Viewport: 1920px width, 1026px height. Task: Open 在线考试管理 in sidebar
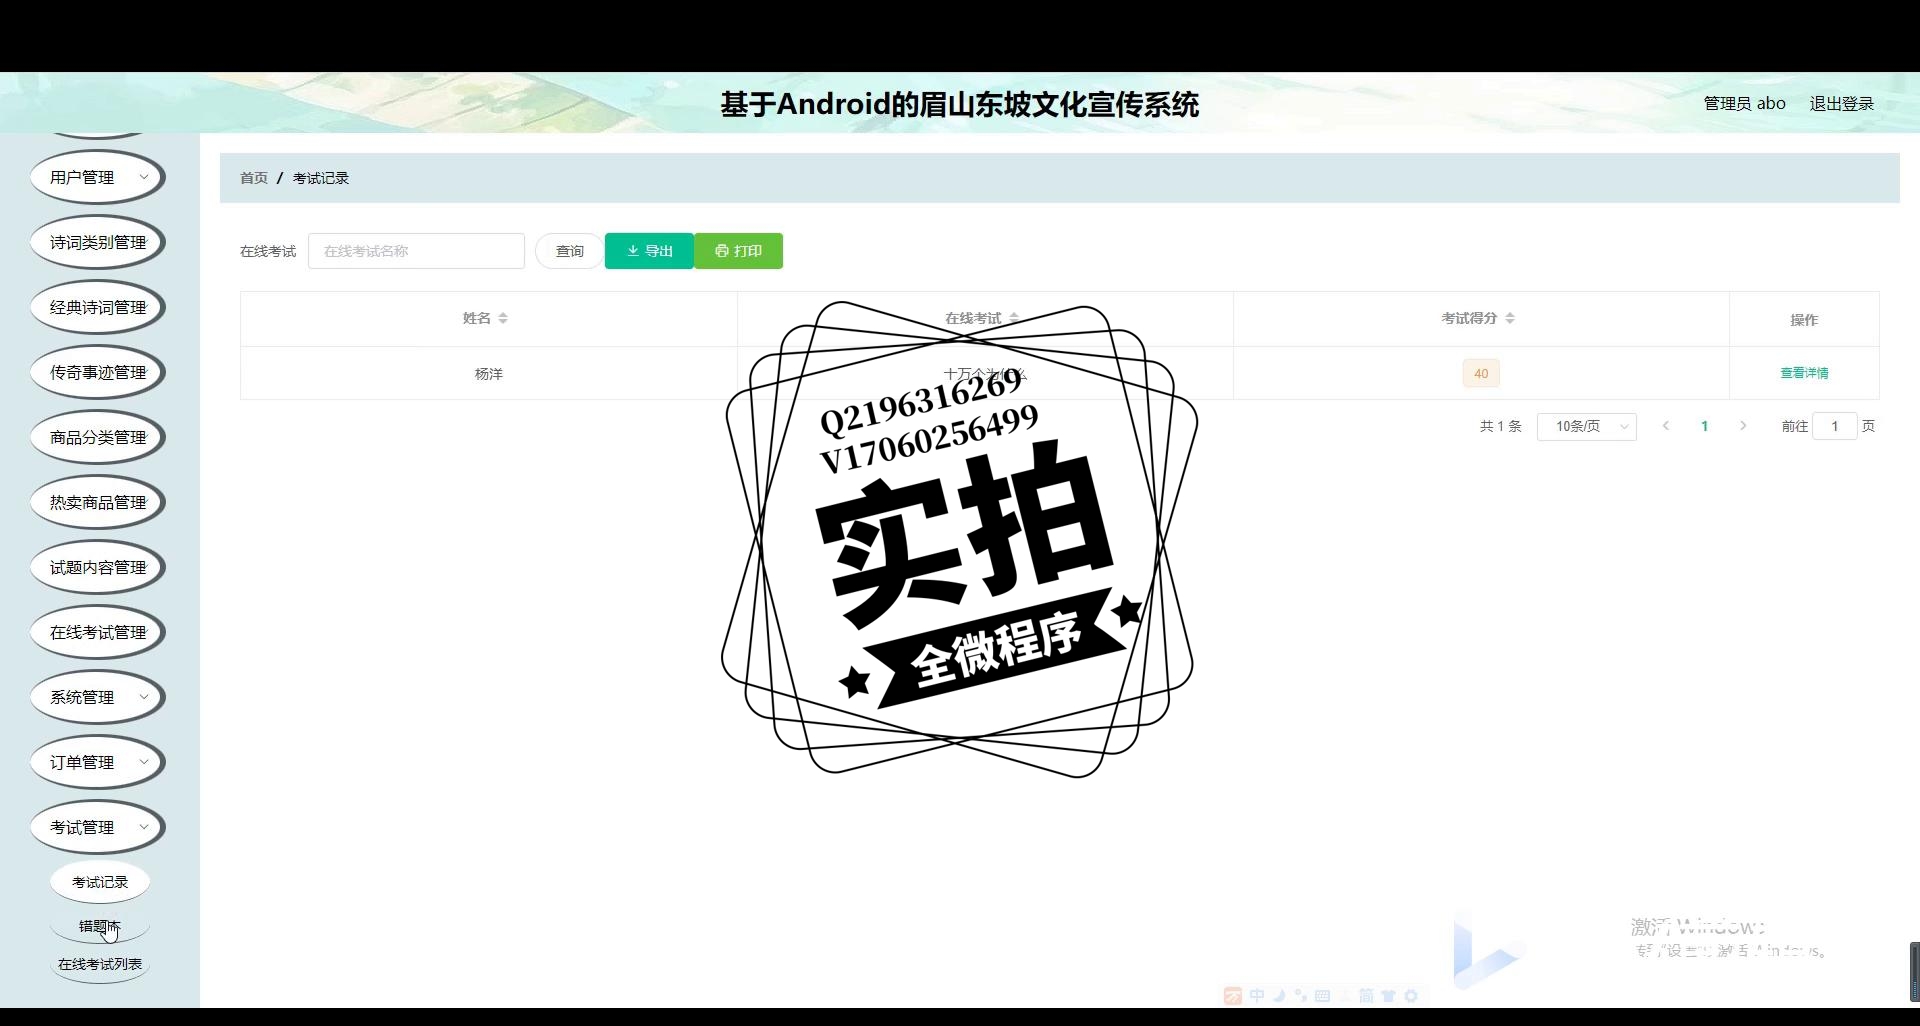click(98, 632)
